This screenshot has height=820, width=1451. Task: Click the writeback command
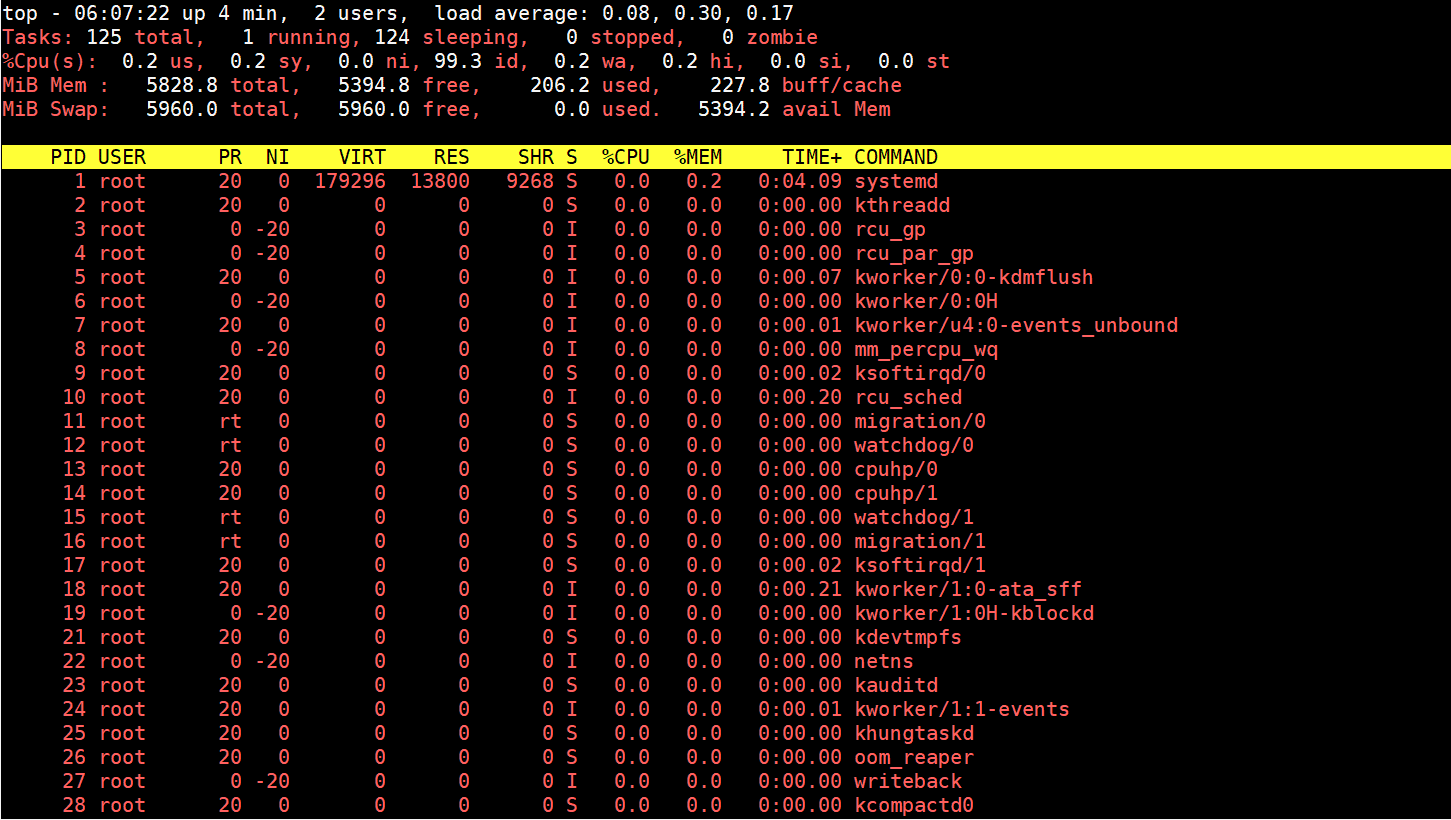[x=908, y=781]
